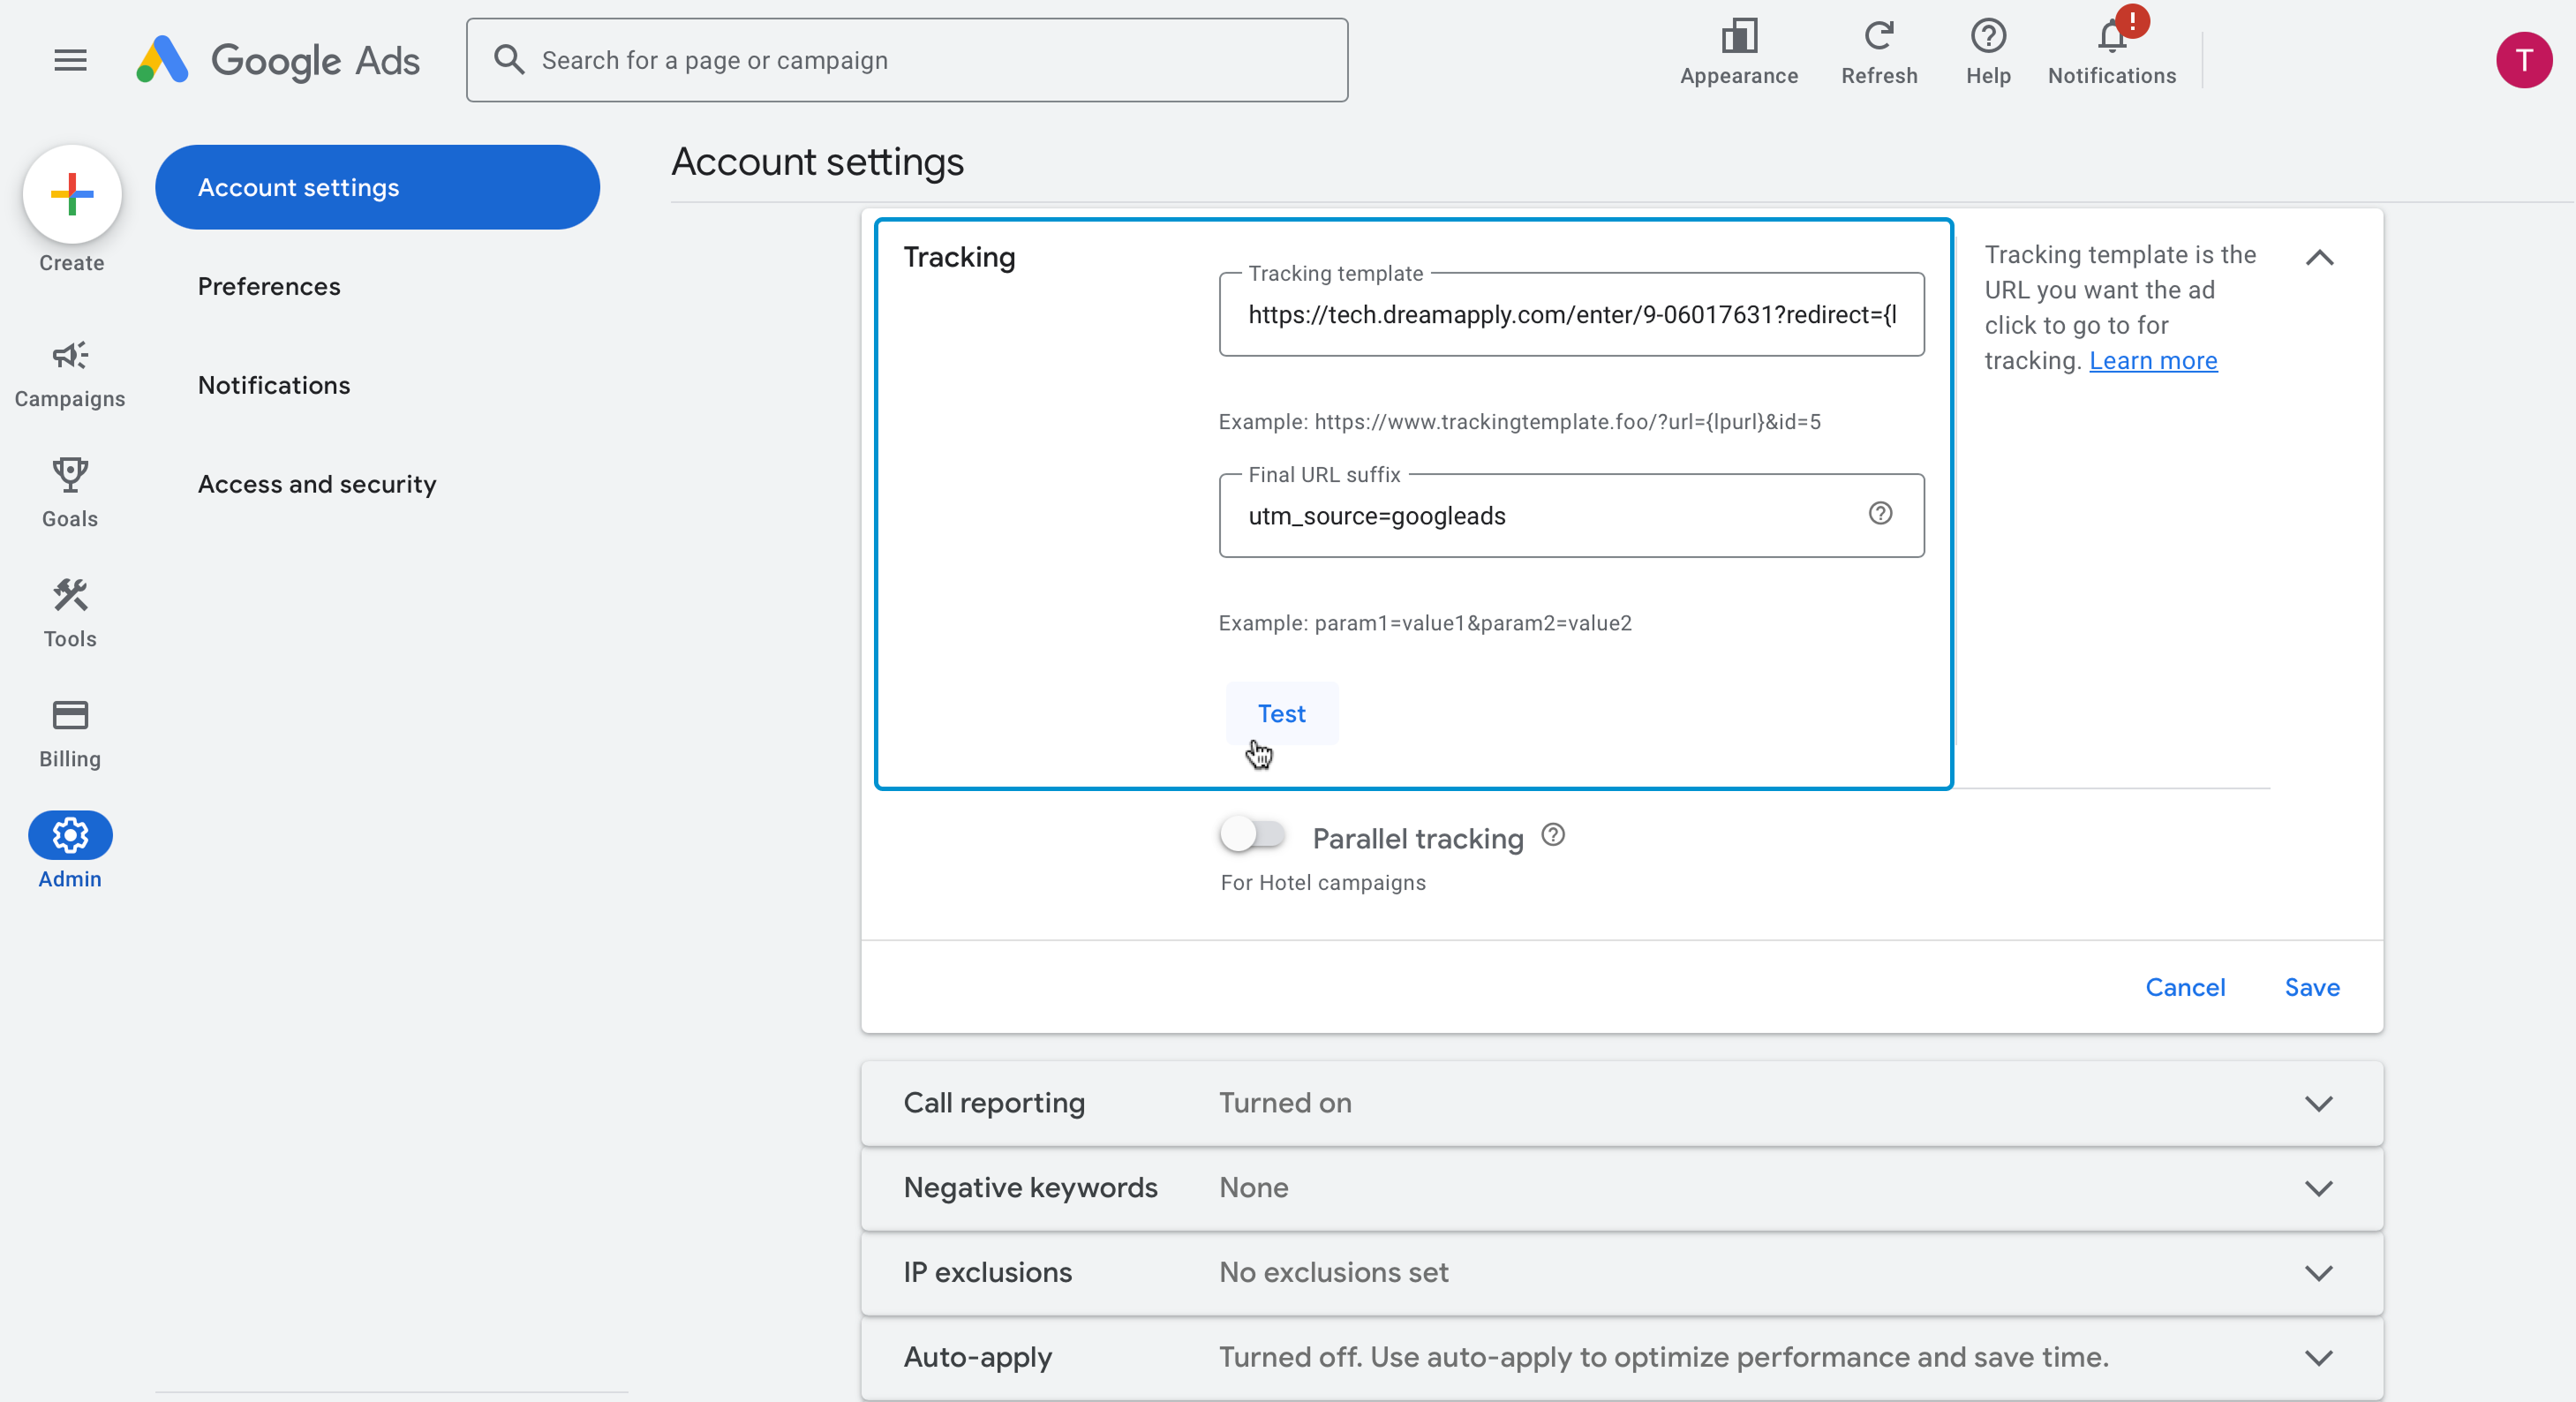Click the 'Turned on' Call reporting value
The height and width of the screenshot is (1402, 2576).
[1285, 1103]
